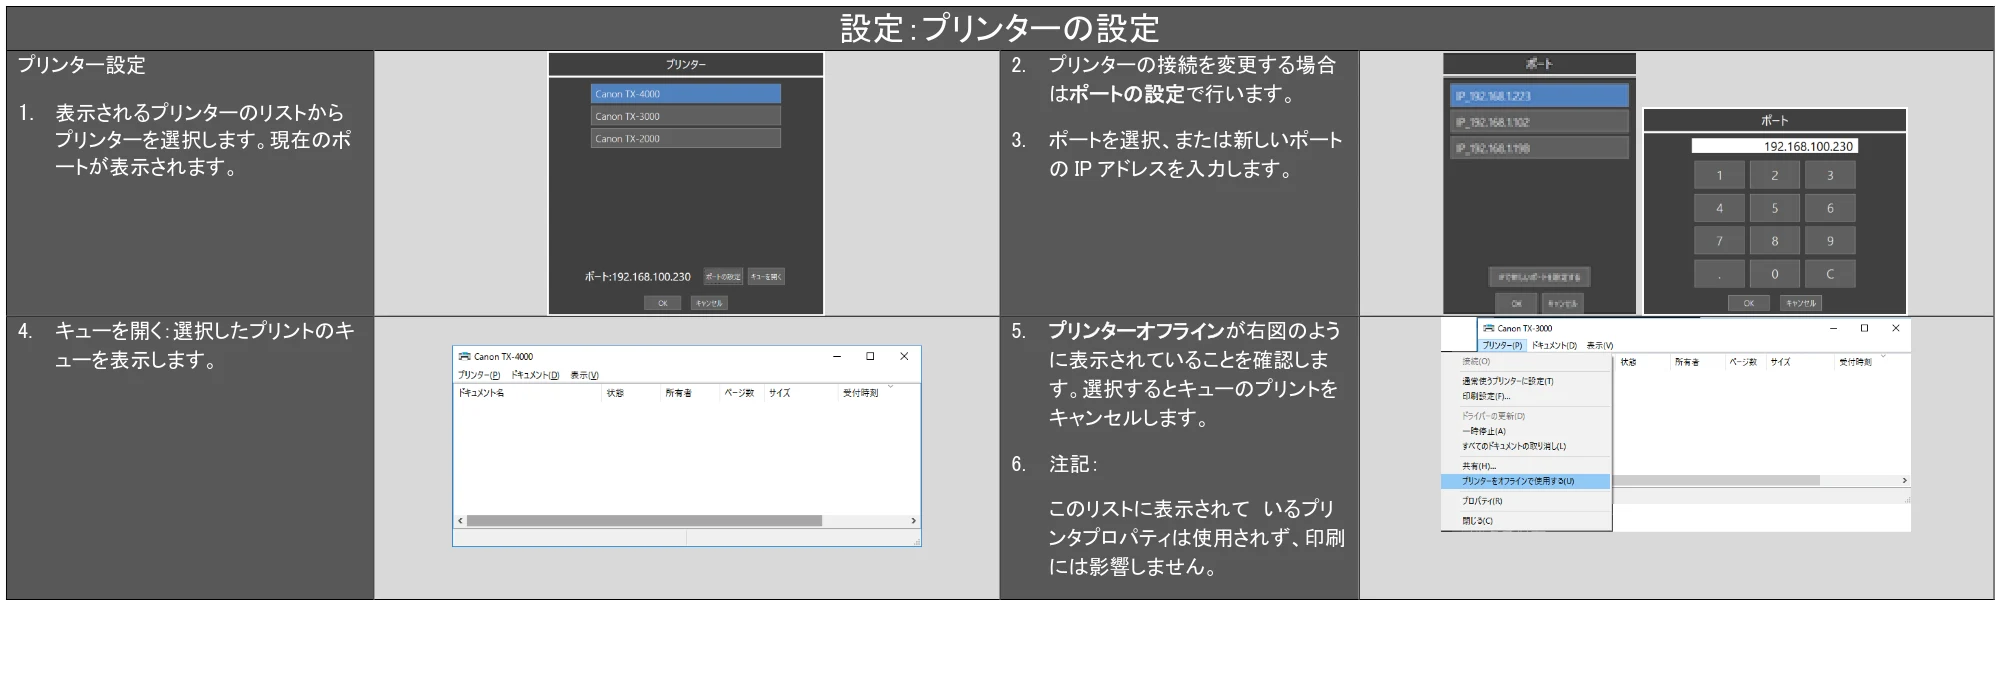Cancel the プリンター dialog with キャンセル
Viewport: 2000px width, 677px height.
[x=709, y=303]
